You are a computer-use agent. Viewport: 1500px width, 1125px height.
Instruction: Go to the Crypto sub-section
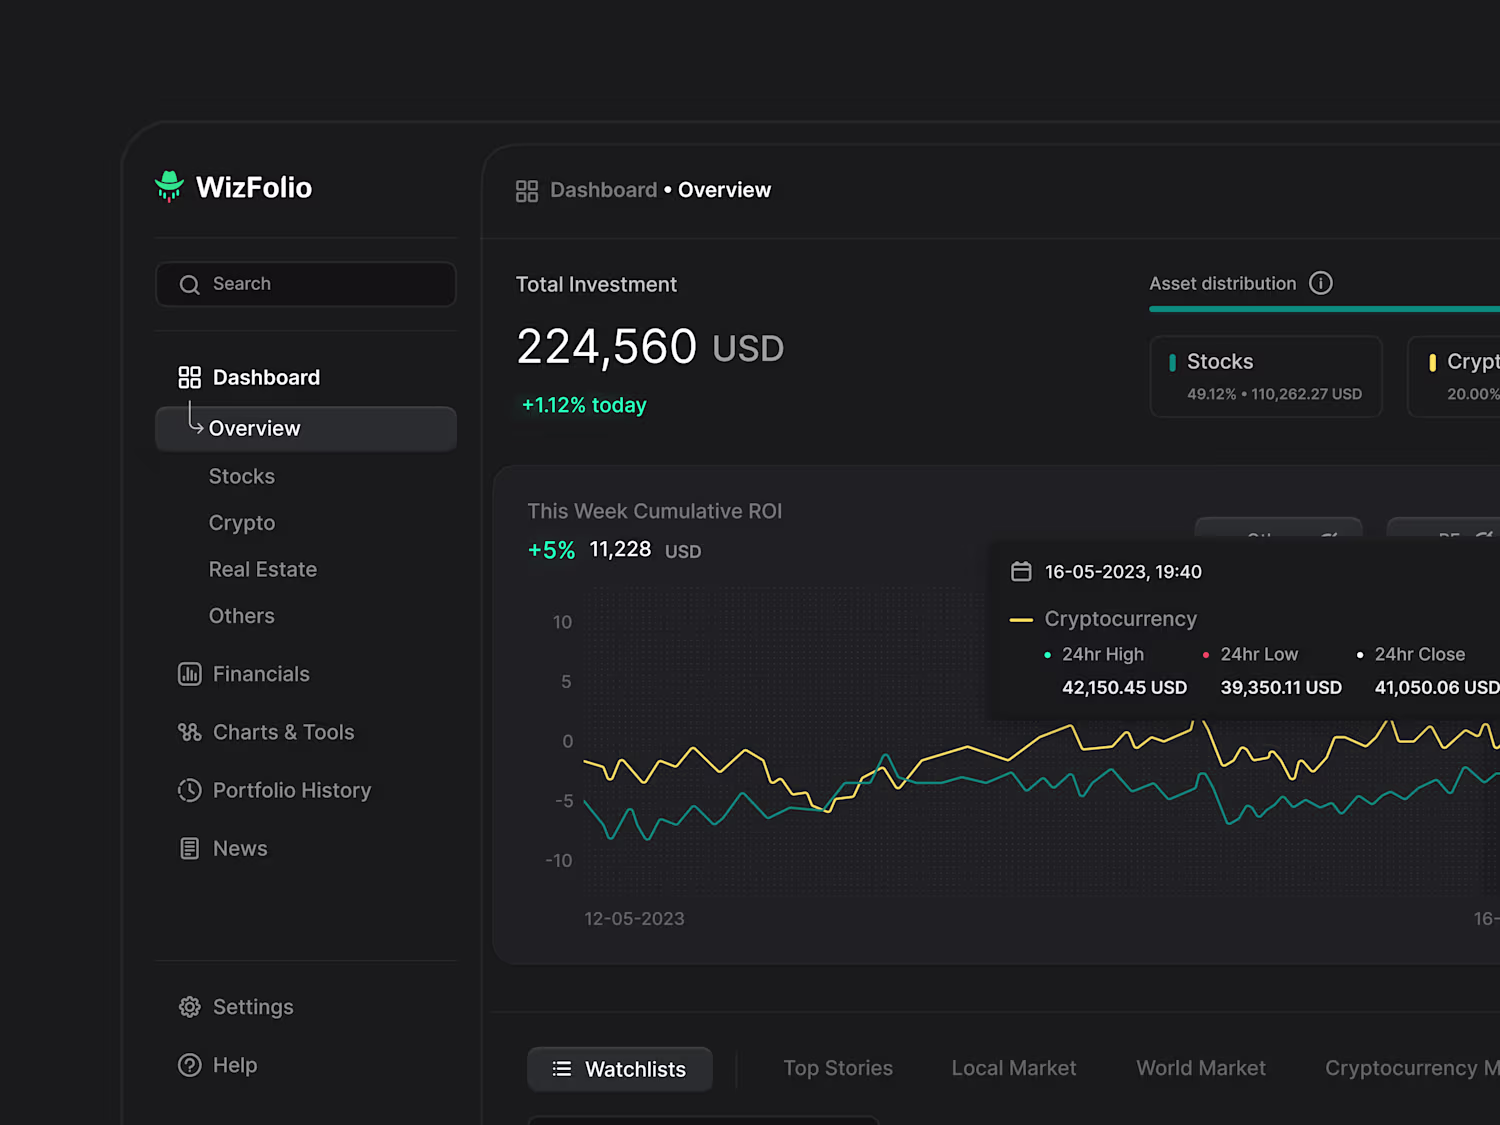pos(242,523)
